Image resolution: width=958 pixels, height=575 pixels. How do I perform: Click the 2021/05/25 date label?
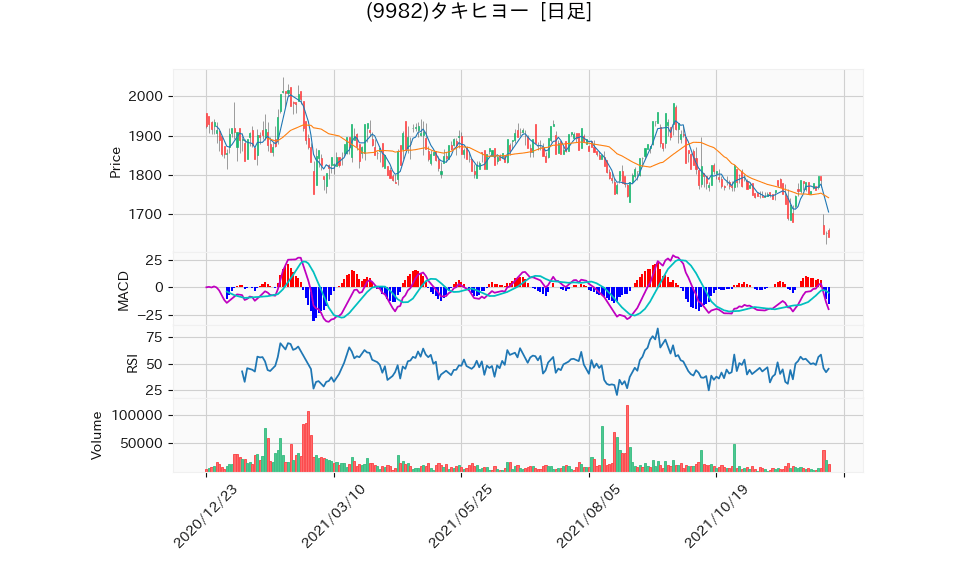[x=460, y=517]
